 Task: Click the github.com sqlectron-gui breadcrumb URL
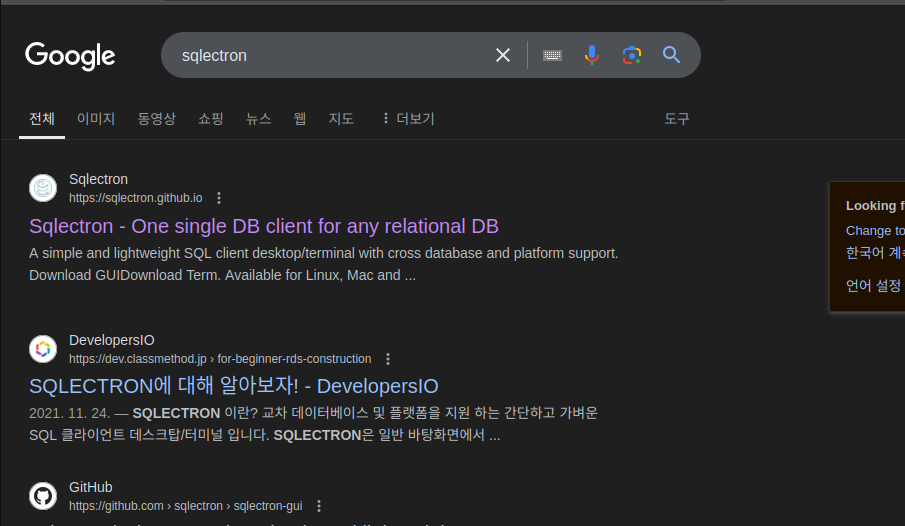[x=186, y=506]
